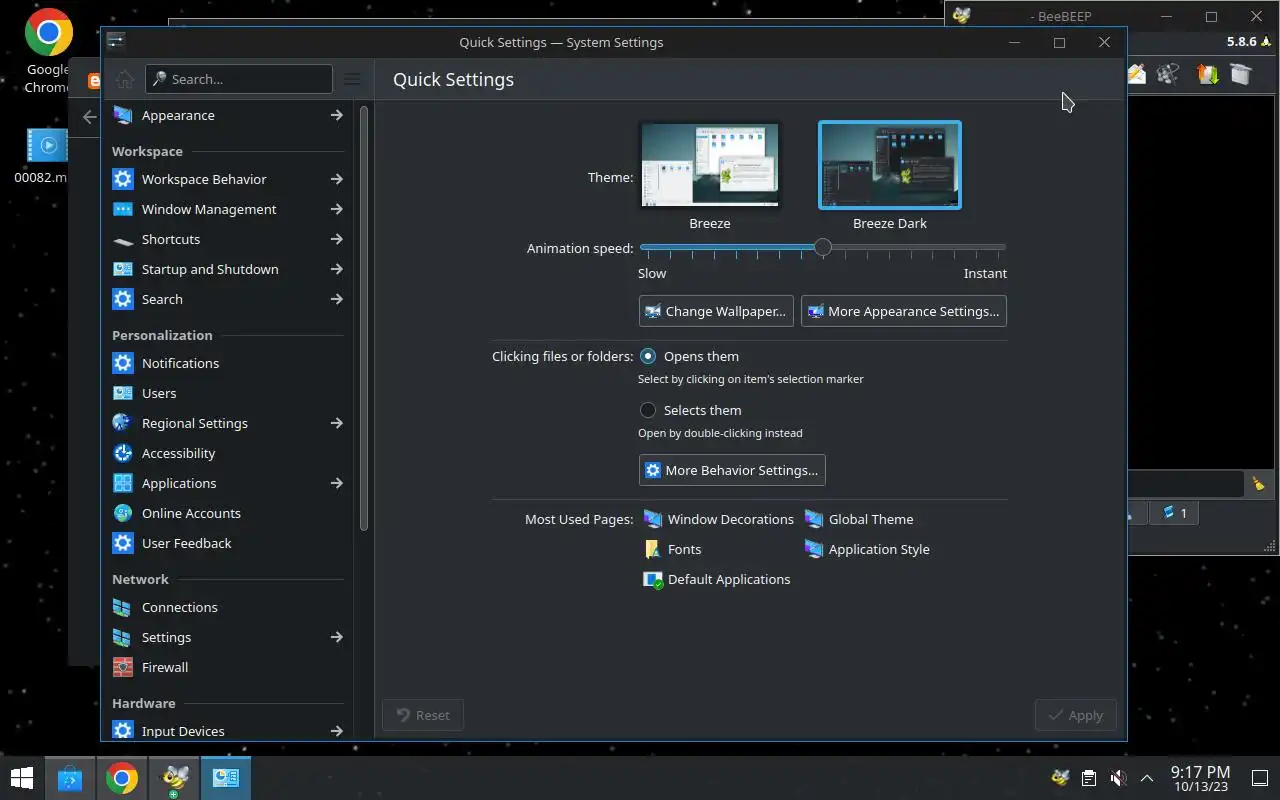Image resolution: width=1280 pixels, height=800 pixels.
Task: Open the Online Accounts sidebar icon
Action: coord(123,513)
